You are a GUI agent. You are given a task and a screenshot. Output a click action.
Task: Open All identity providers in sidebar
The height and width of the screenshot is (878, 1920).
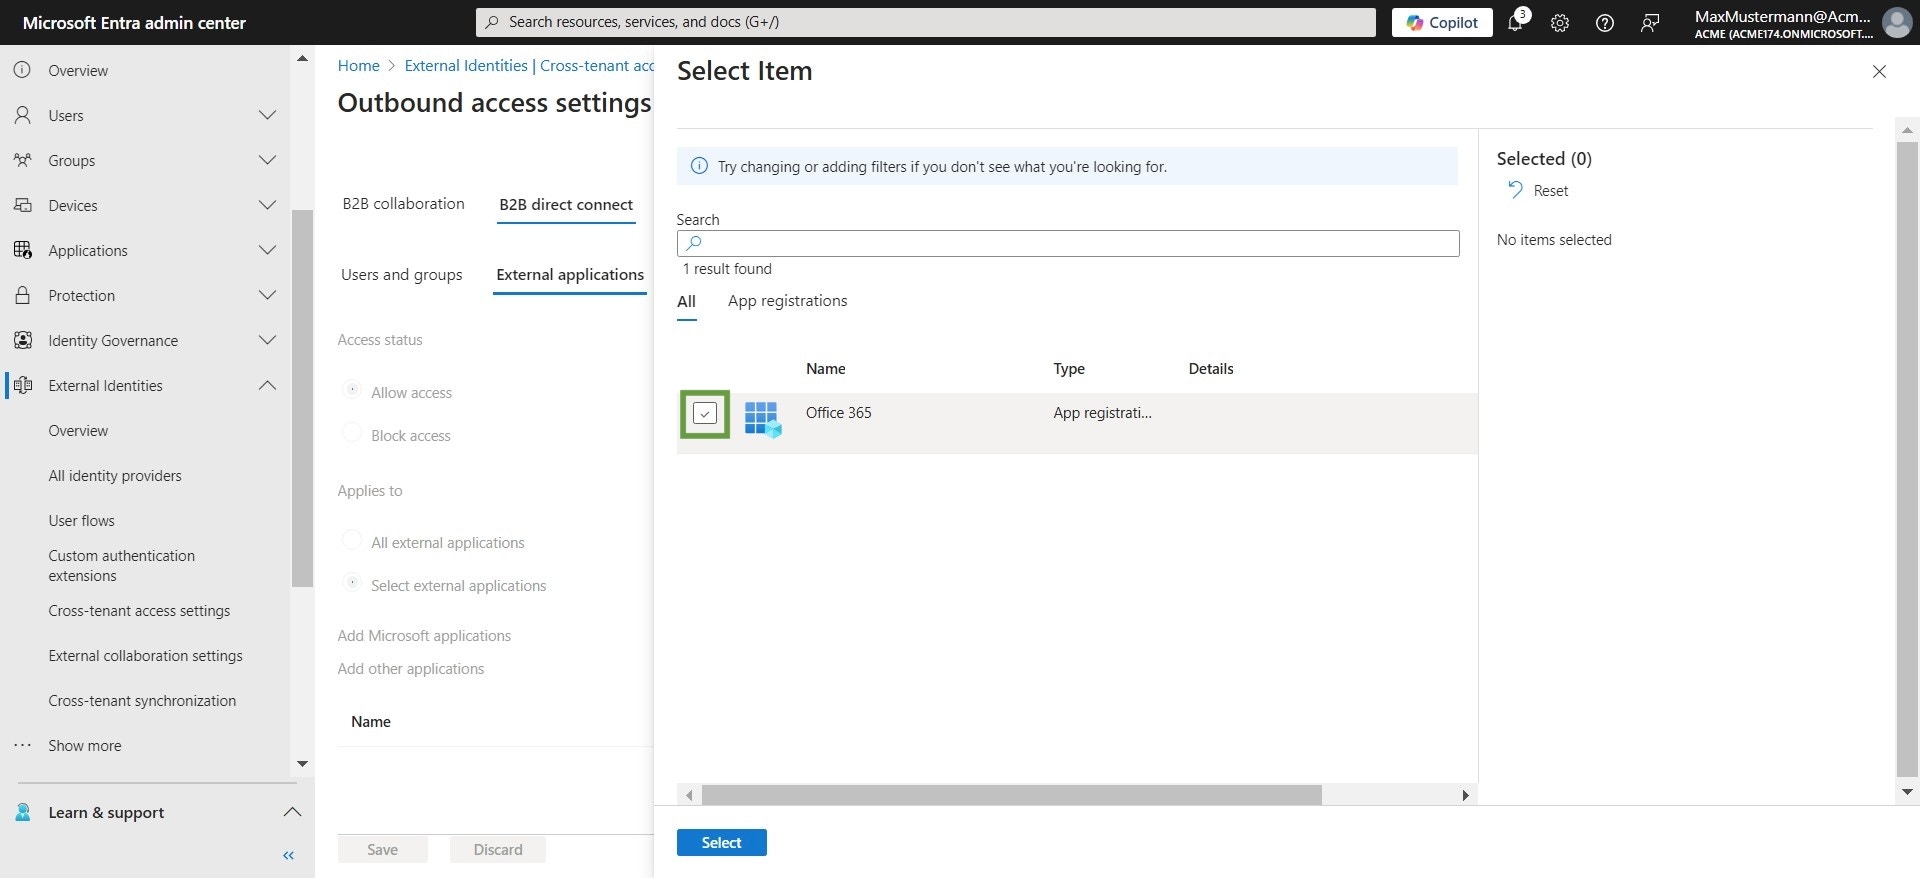coord(115,476)
